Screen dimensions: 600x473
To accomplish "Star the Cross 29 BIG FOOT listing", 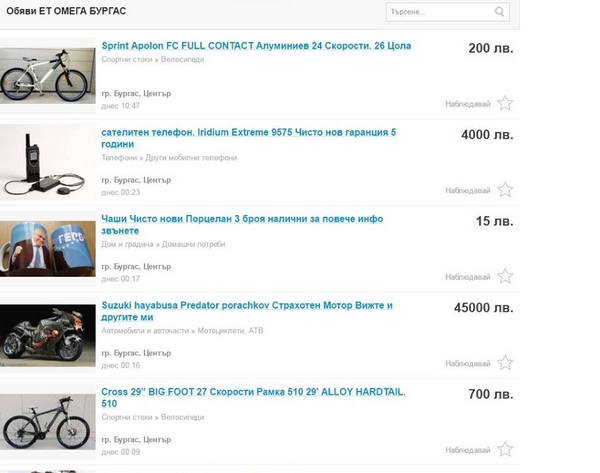I will (505, 449).
